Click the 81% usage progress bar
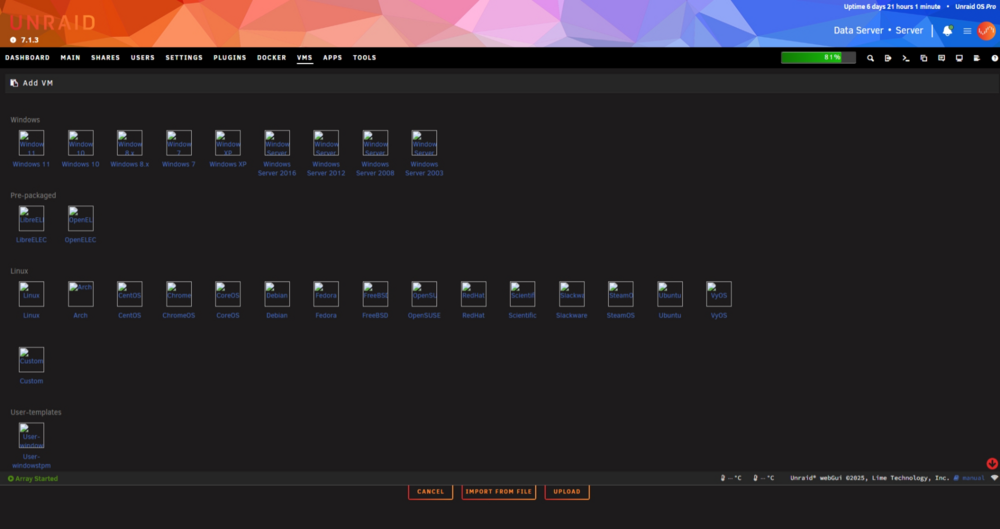The height and width of the screenshot is (529, 1000). click(x=818, y=57)
